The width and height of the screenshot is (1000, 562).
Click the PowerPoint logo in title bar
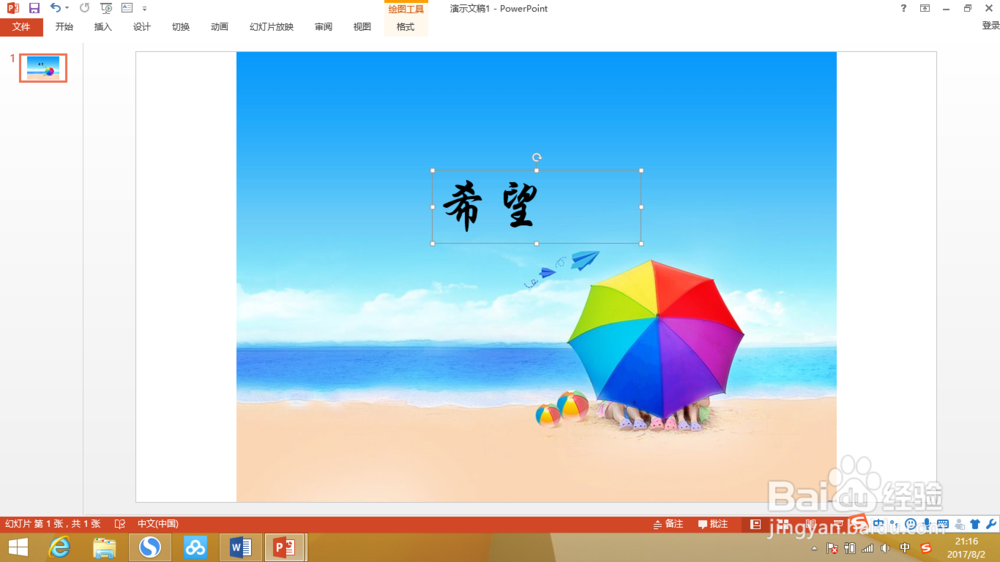coord(12,8)
